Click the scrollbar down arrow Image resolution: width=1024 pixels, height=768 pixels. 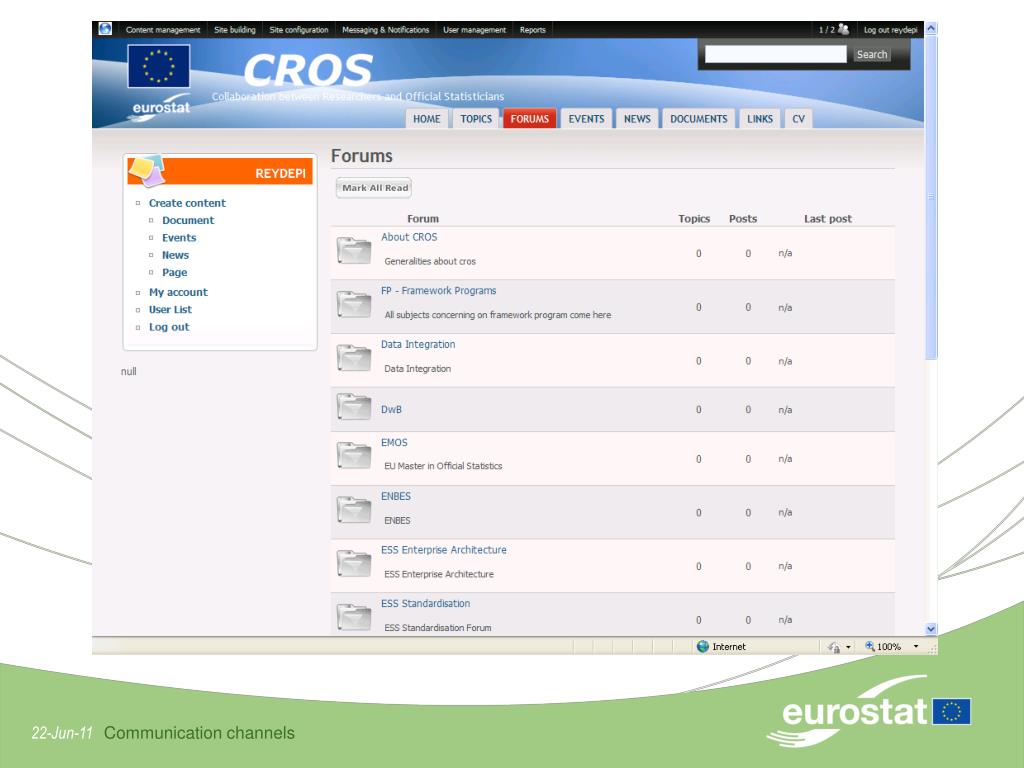coord(931,629)
